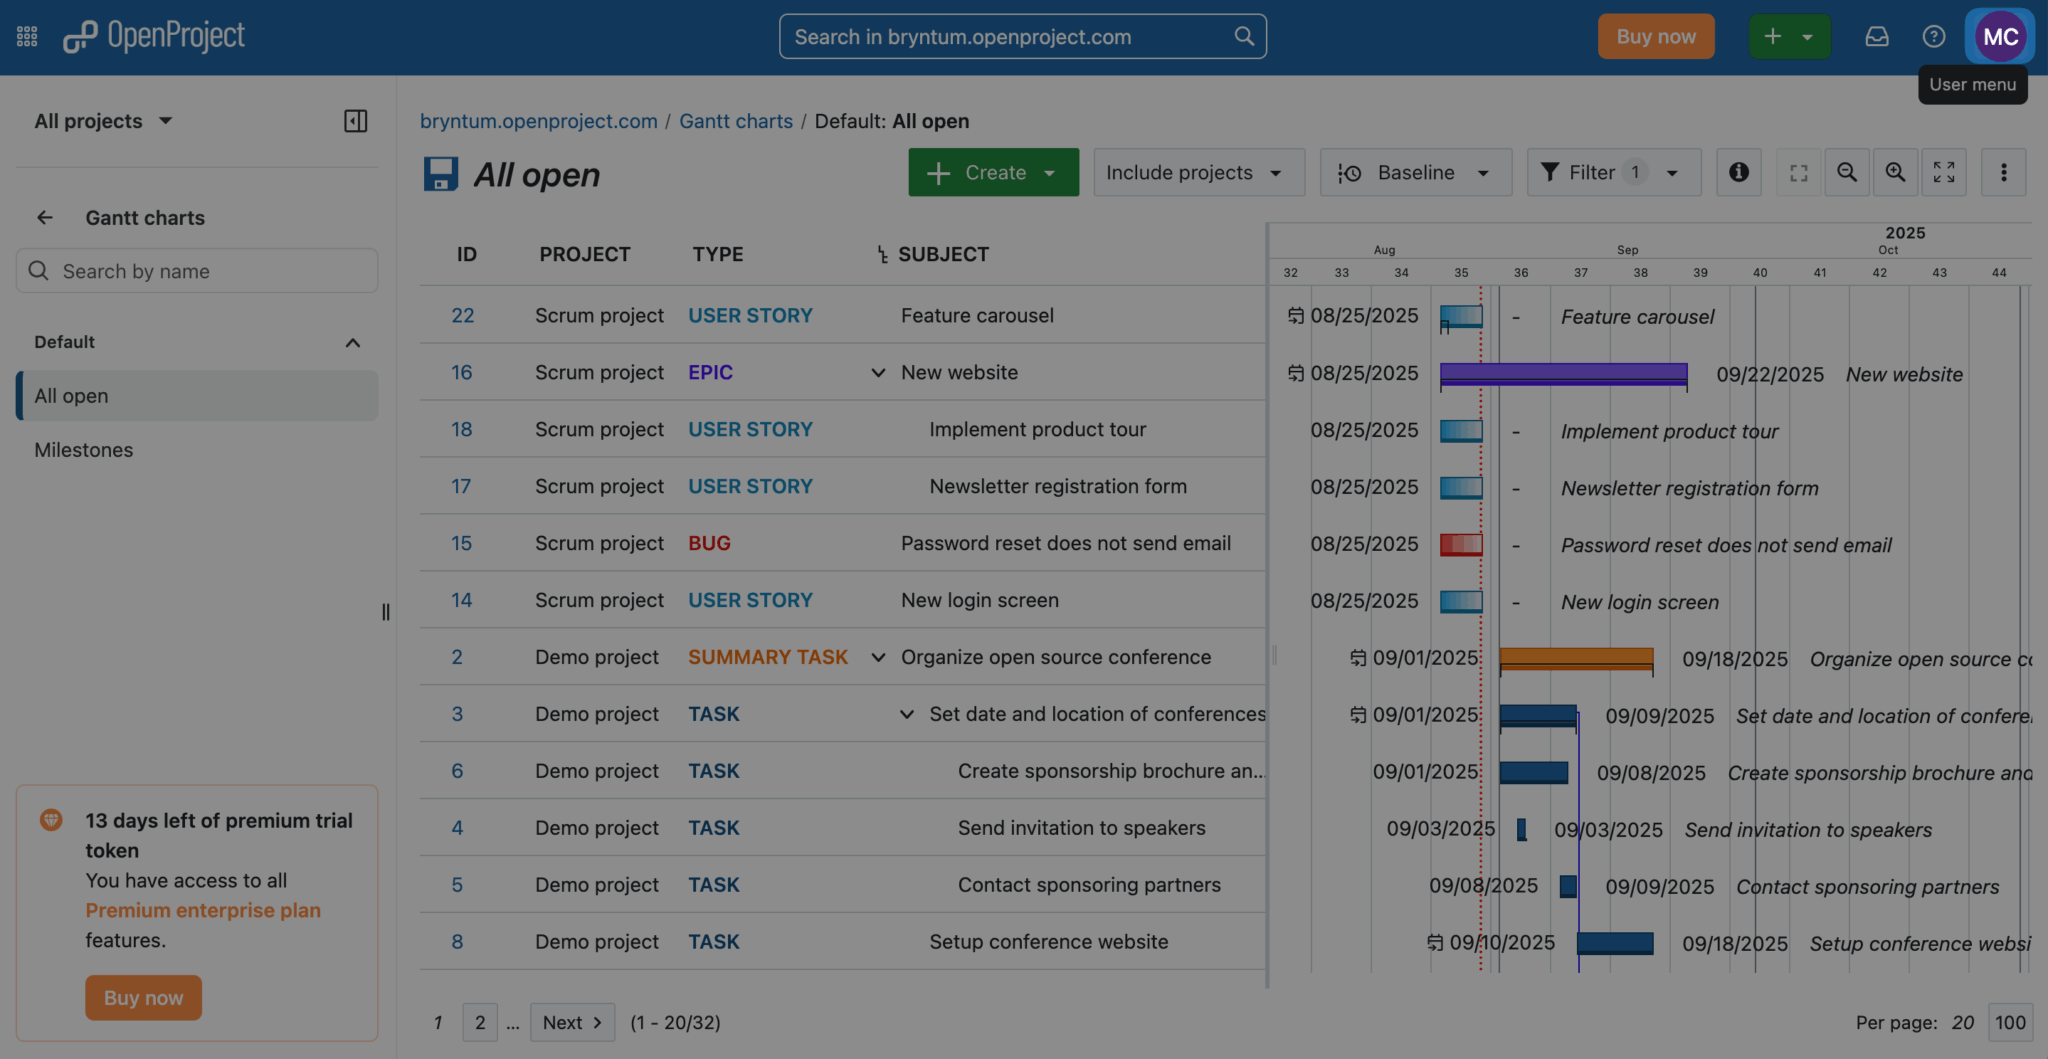Open the application modules grid menu
This screenshot has width=2048, height=1059.
(x=27, y=37)
